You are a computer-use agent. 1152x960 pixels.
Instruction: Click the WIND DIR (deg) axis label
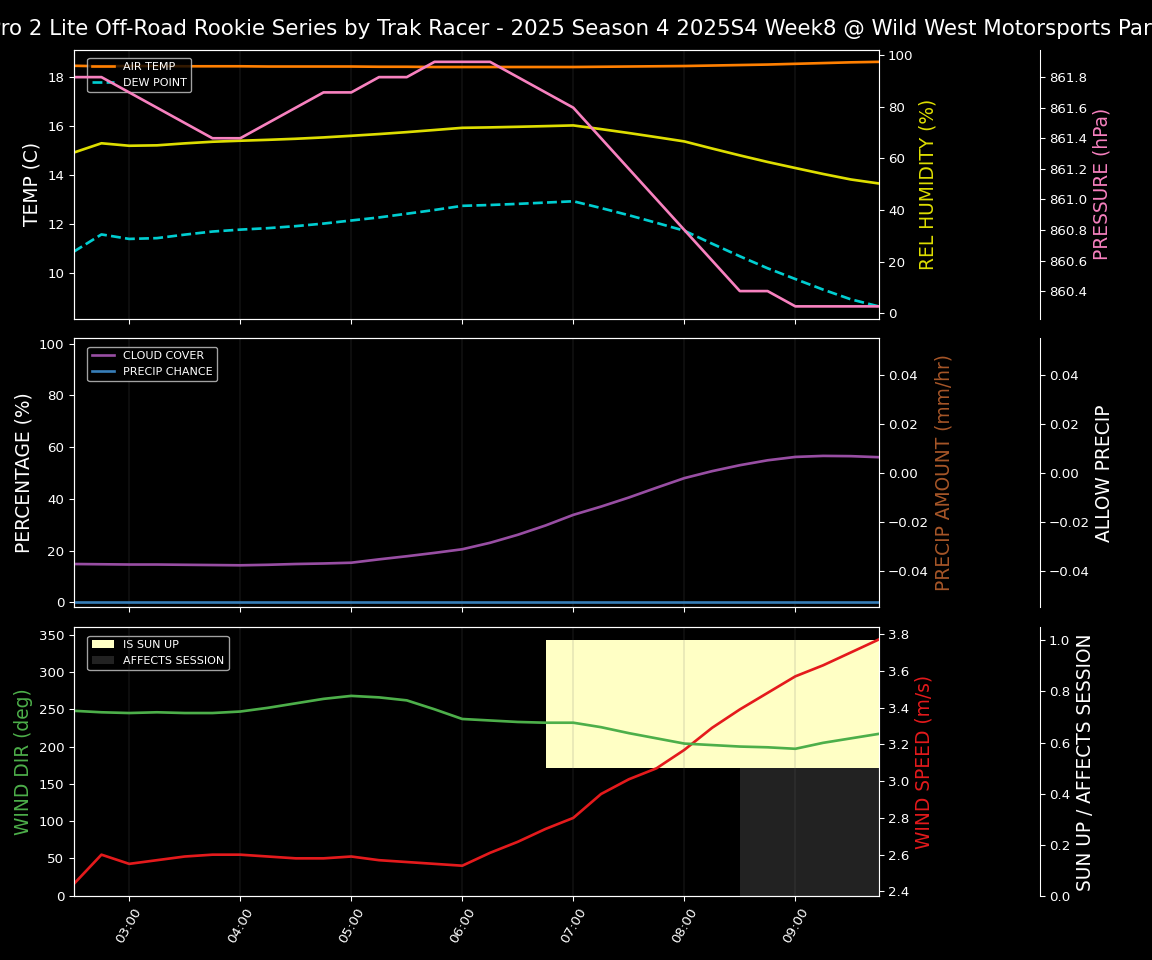pos(22,761)
